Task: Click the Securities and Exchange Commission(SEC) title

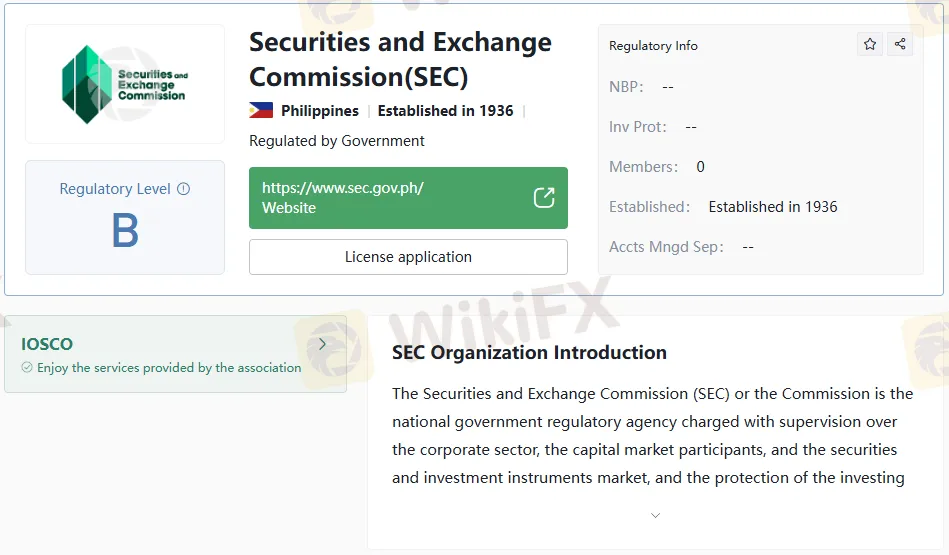Action: (400, 60)
